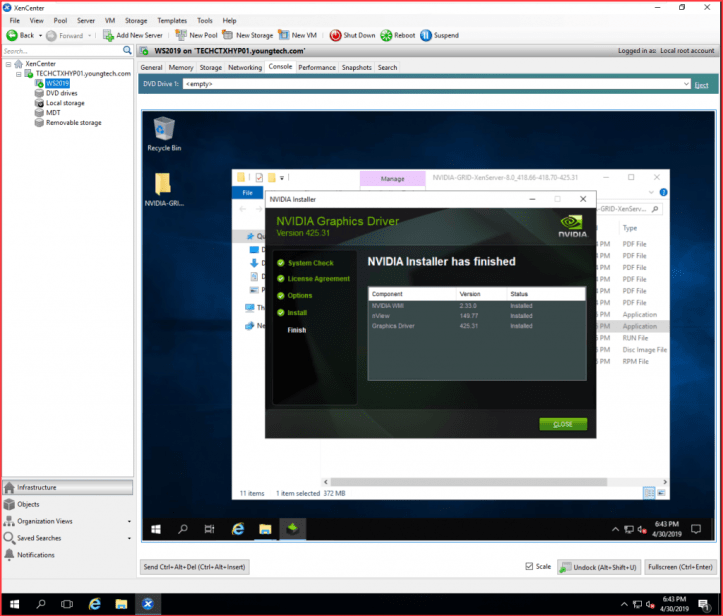Image resolution: width=723 pixels, height=616 pixels.
Task: Select Removable storage node
Action: [x=73, y=123]
